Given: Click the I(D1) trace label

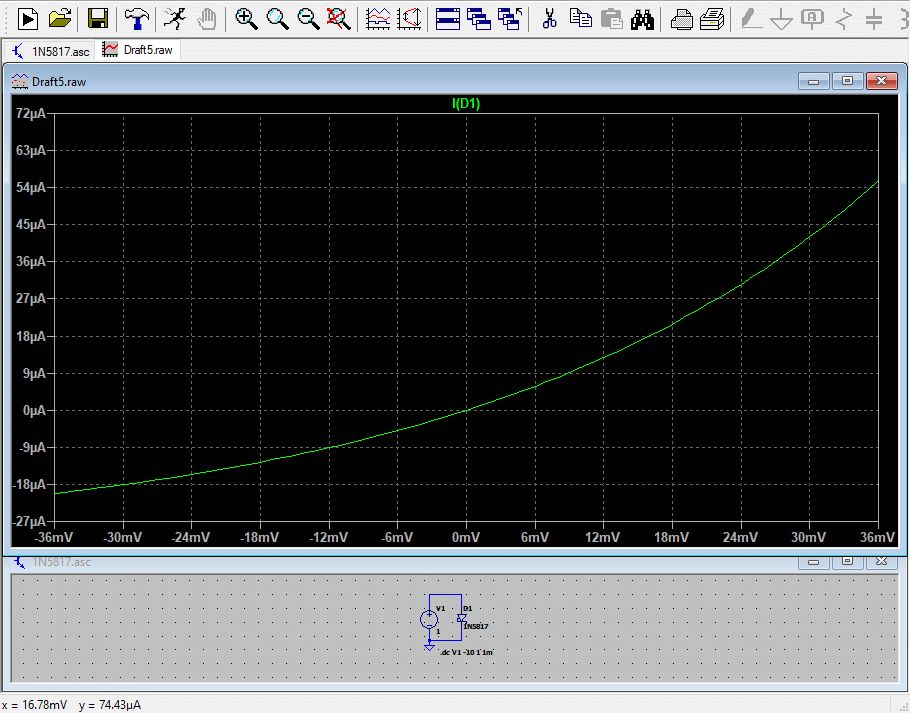Looking at the screenshot, I should [x=466, y=103].
